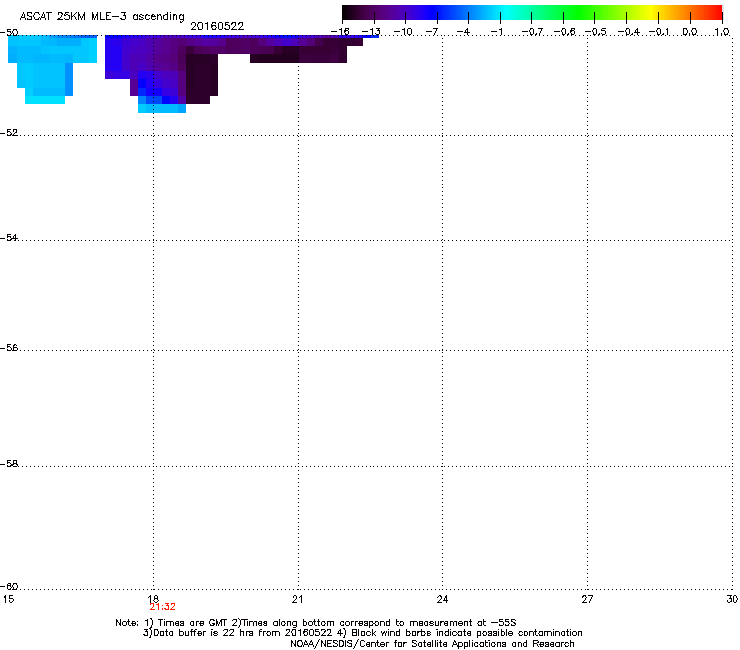Click the latitude label "-50"

coord(9,33)
